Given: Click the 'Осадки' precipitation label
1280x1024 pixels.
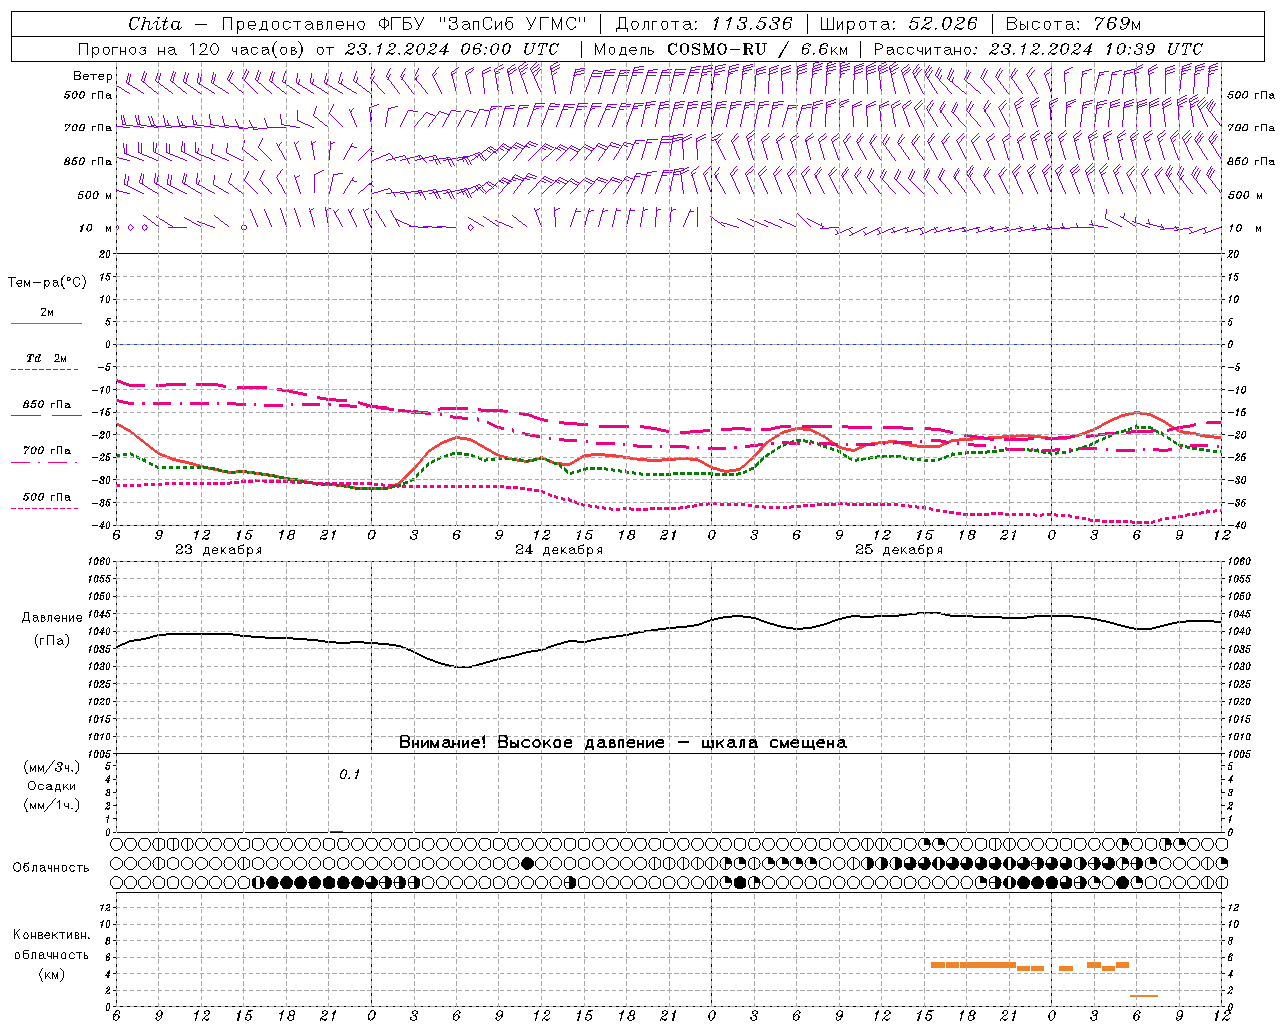Looking at the screenshot, I should (52, 786).
